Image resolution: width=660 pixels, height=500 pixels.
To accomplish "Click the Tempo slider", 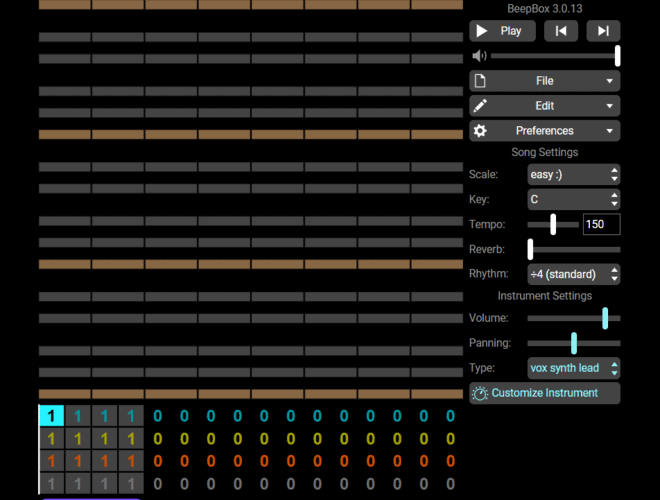I will [553, 224].
